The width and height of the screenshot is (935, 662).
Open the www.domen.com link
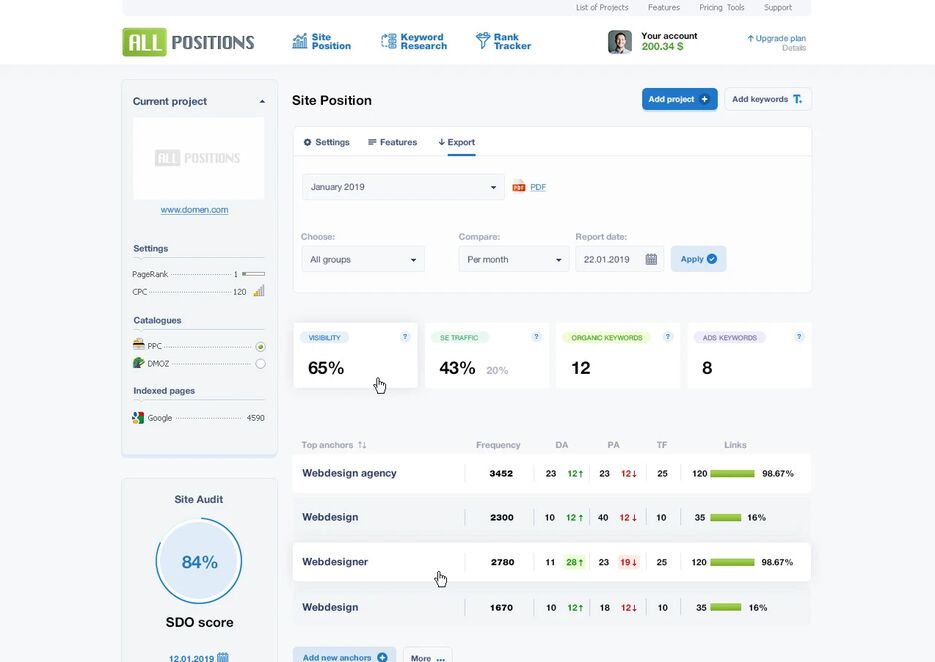click(x=194, y=210)
